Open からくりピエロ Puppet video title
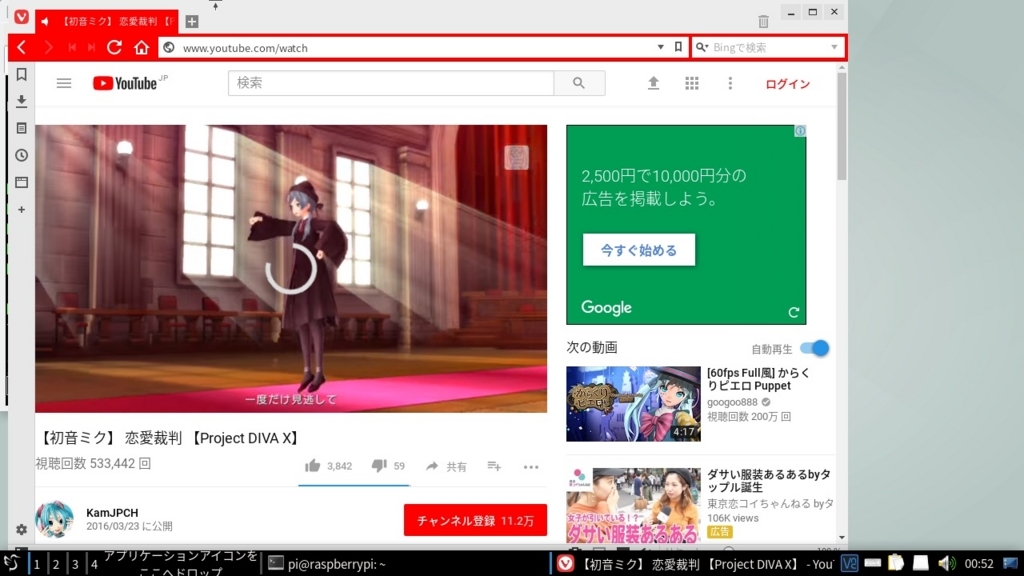The width and height of the screenshot is (1024, 576). tap(758, 379)
